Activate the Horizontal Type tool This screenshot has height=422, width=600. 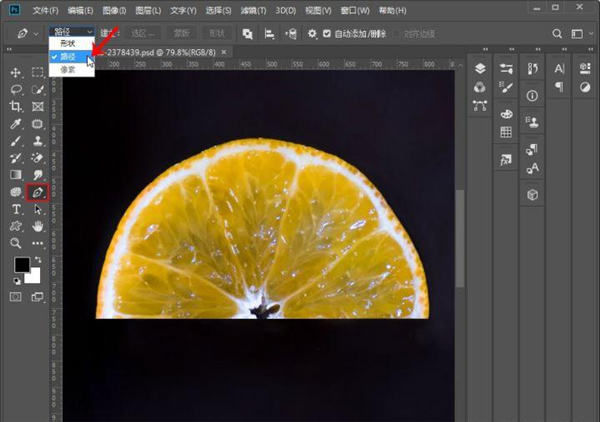pyautogui.click(x=16, y=209)
